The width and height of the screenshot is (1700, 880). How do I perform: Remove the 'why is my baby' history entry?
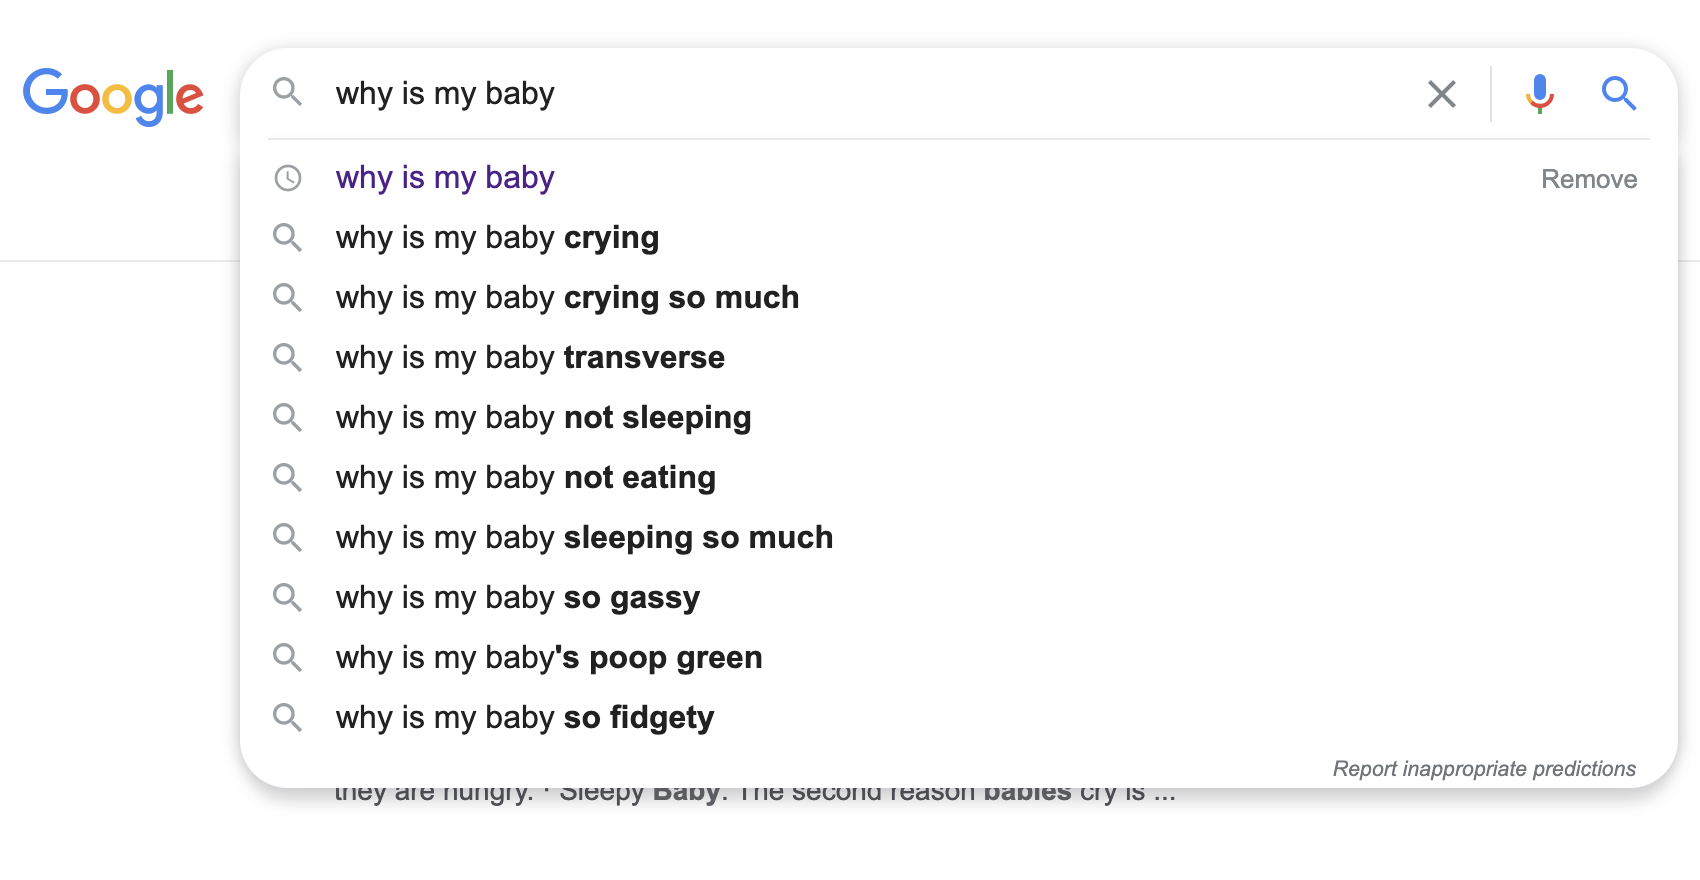tap(1588, 179)
